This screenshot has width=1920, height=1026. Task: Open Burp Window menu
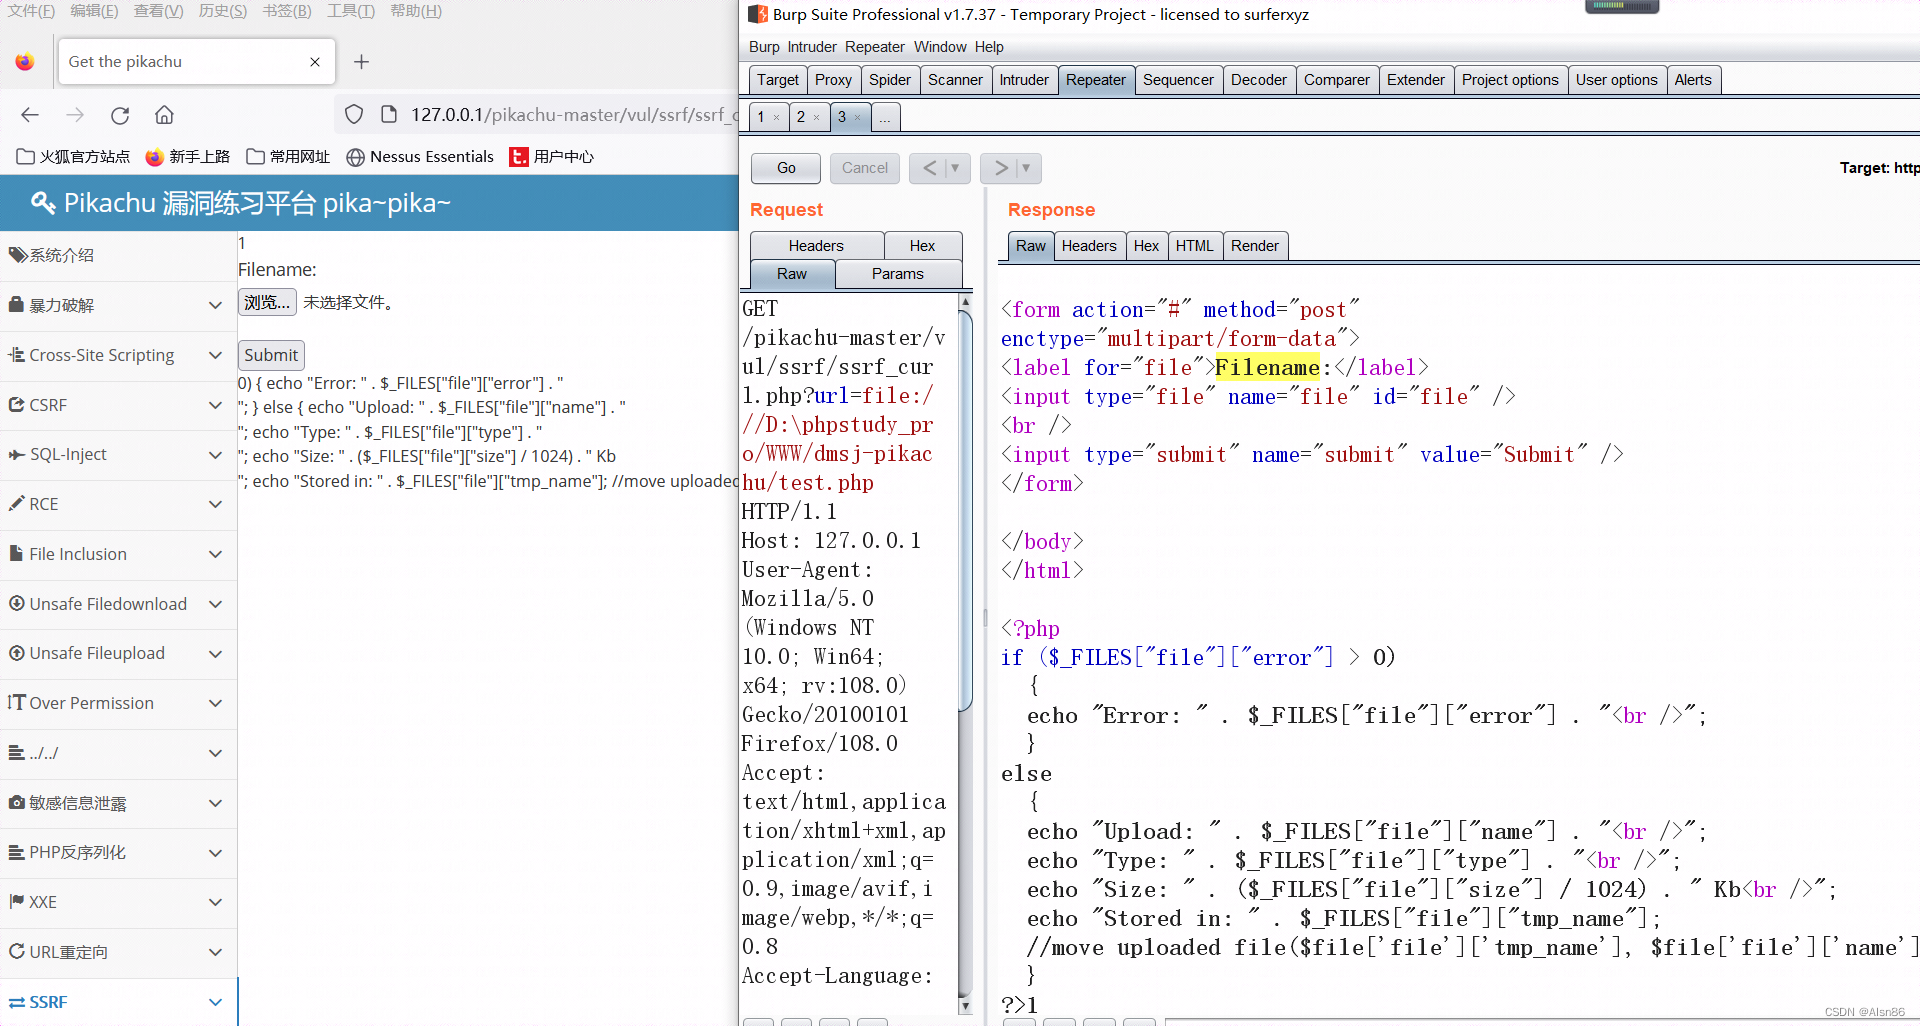(x=940, y=47)
